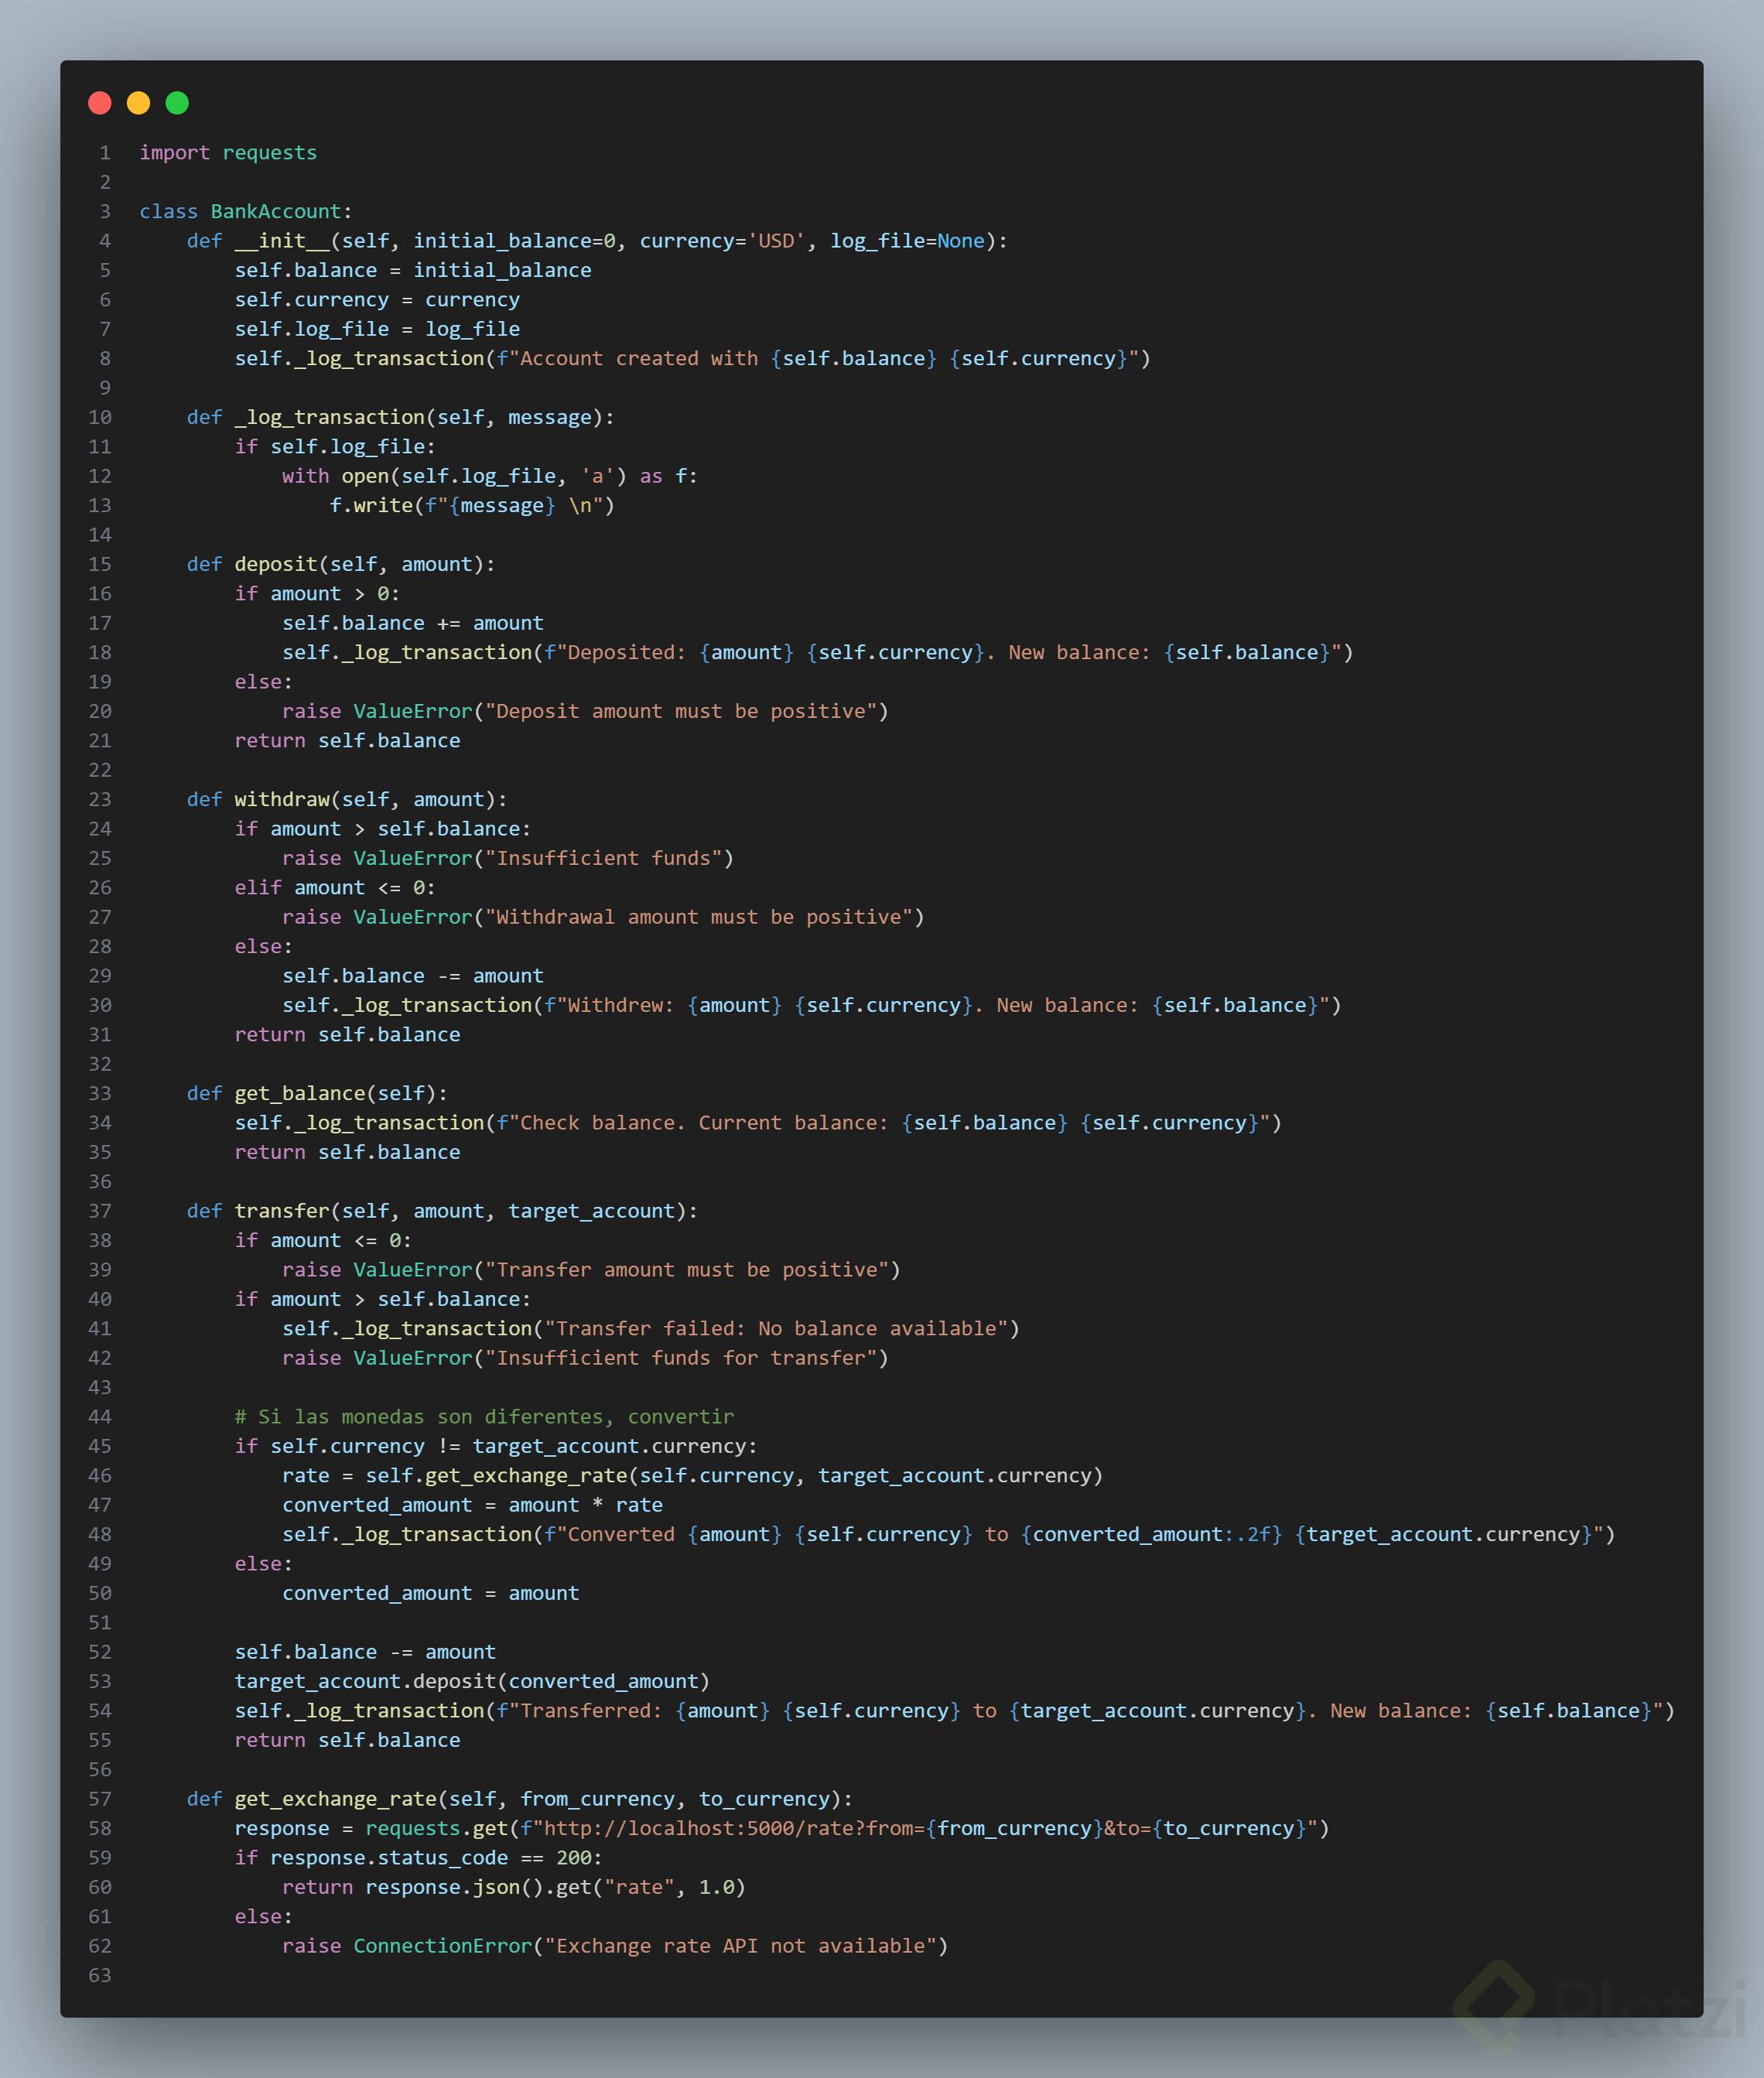Click the Spanish comment about monedas
This screenshot has width=1764, height=2078.
click(484, 1417)
